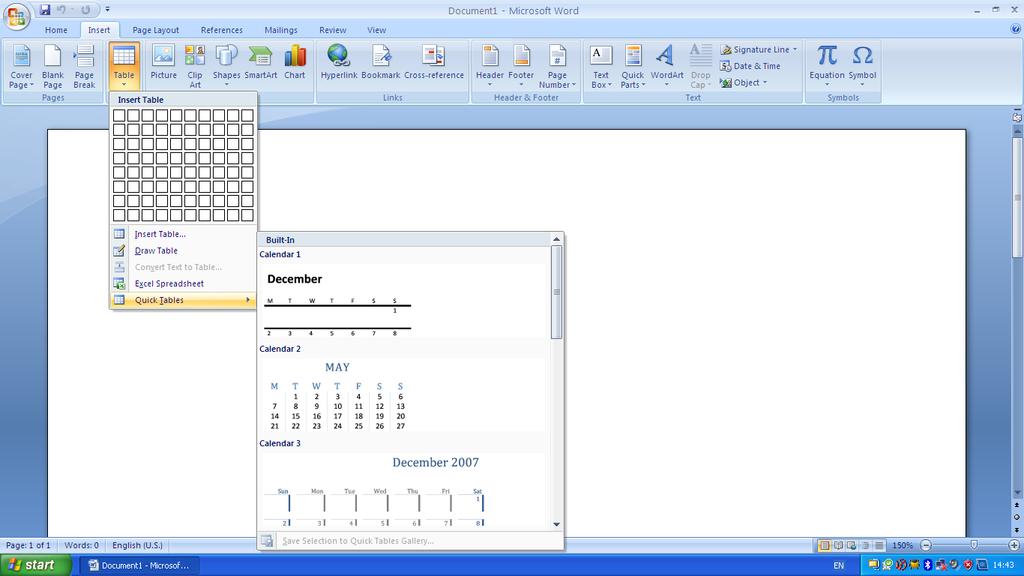The height and width of the screenshot is (576, 1024).
Task: Open the Shapes gallery
Action: click(227, 67)
